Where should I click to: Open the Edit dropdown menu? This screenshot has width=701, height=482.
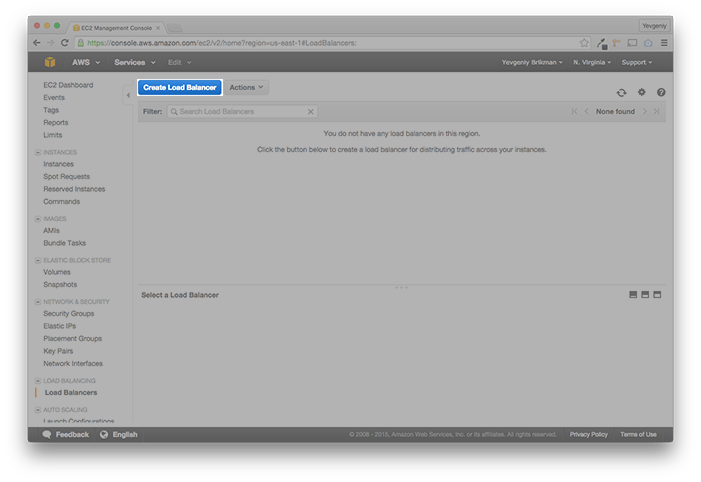[x=180, y=62]
